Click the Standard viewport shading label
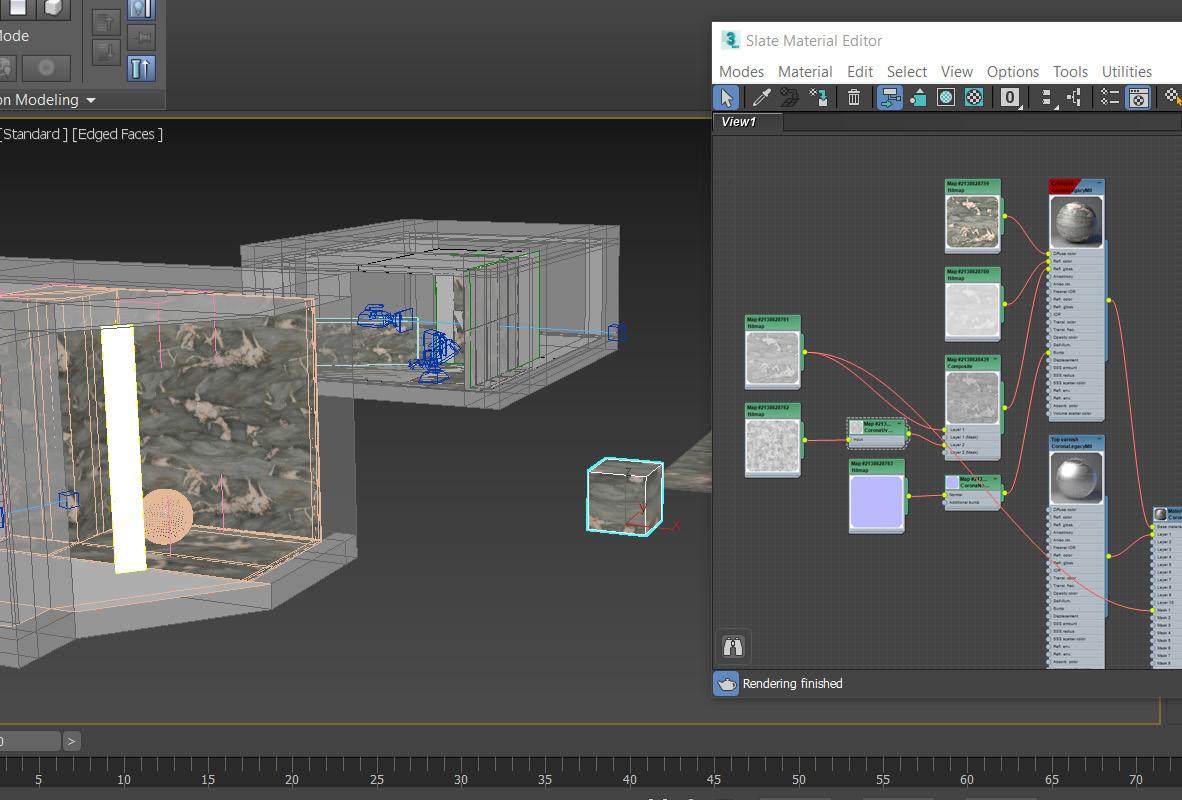This screenshot has height=800, width=1182. click(x=33, y=134)
